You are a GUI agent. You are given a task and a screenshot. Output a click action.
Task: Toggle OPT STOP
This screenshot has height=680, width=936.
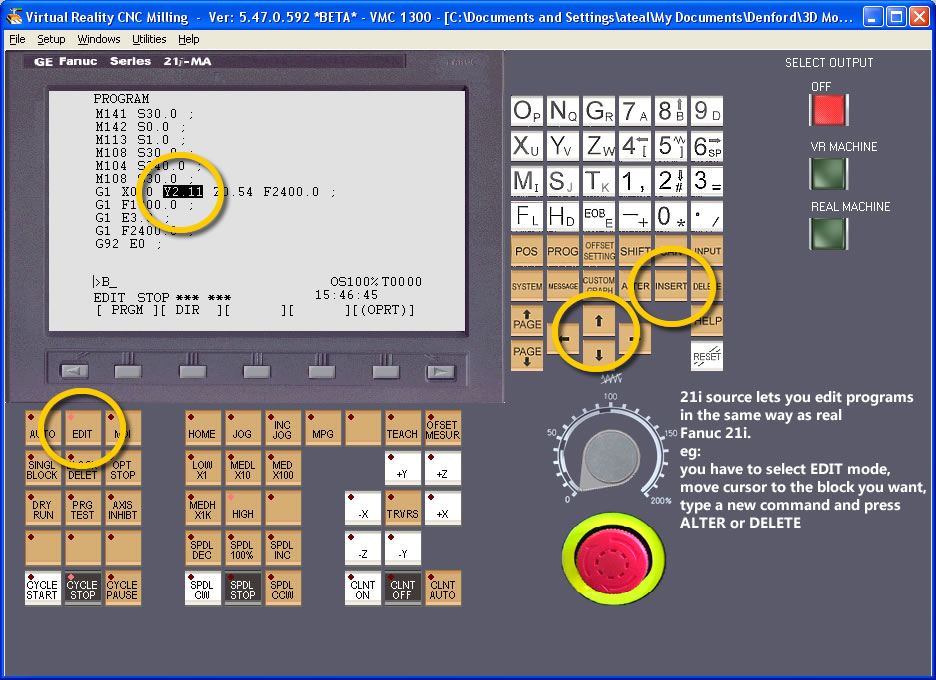click(x=123, y=467)
